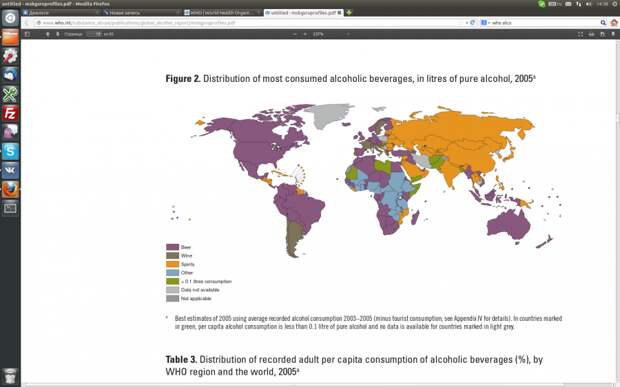Click the purple Beer legend swatch
620x387 pixels.
pyautogui.click(x=172, y=247)
